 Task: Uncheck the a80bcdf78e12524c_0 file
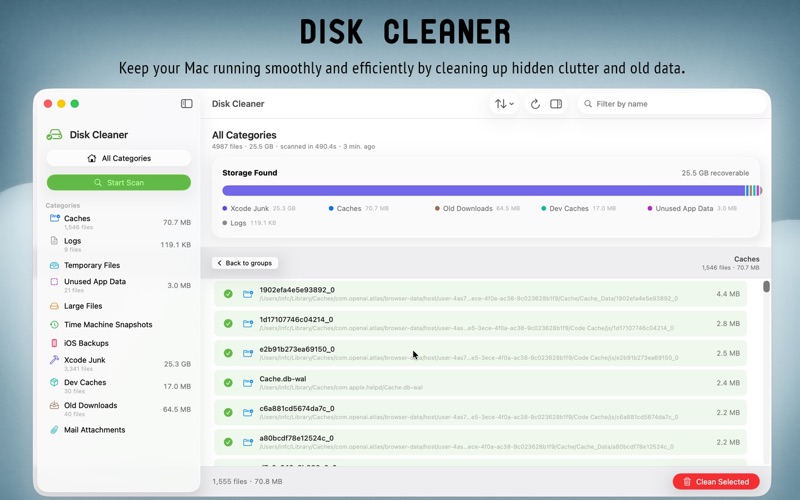(x=228, y=442)
